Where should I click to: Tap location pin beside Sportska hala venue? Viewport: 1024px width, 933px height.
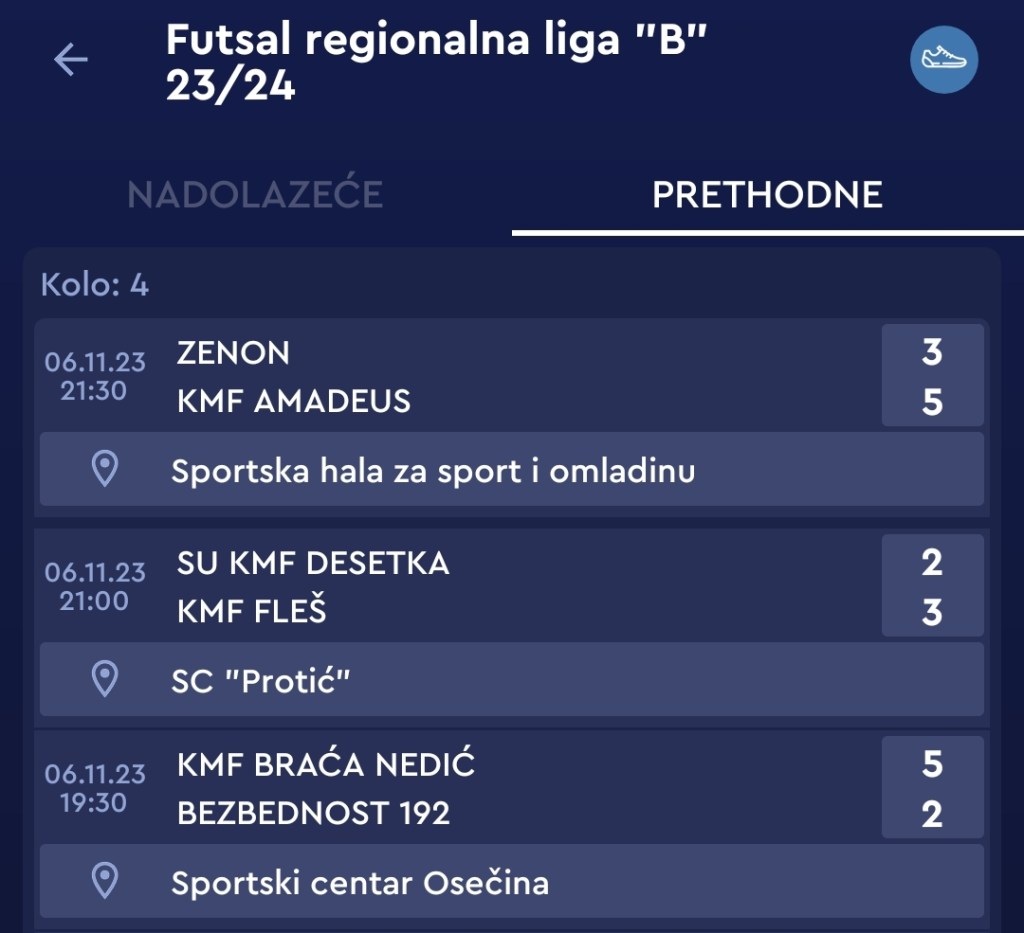point(105,469)
